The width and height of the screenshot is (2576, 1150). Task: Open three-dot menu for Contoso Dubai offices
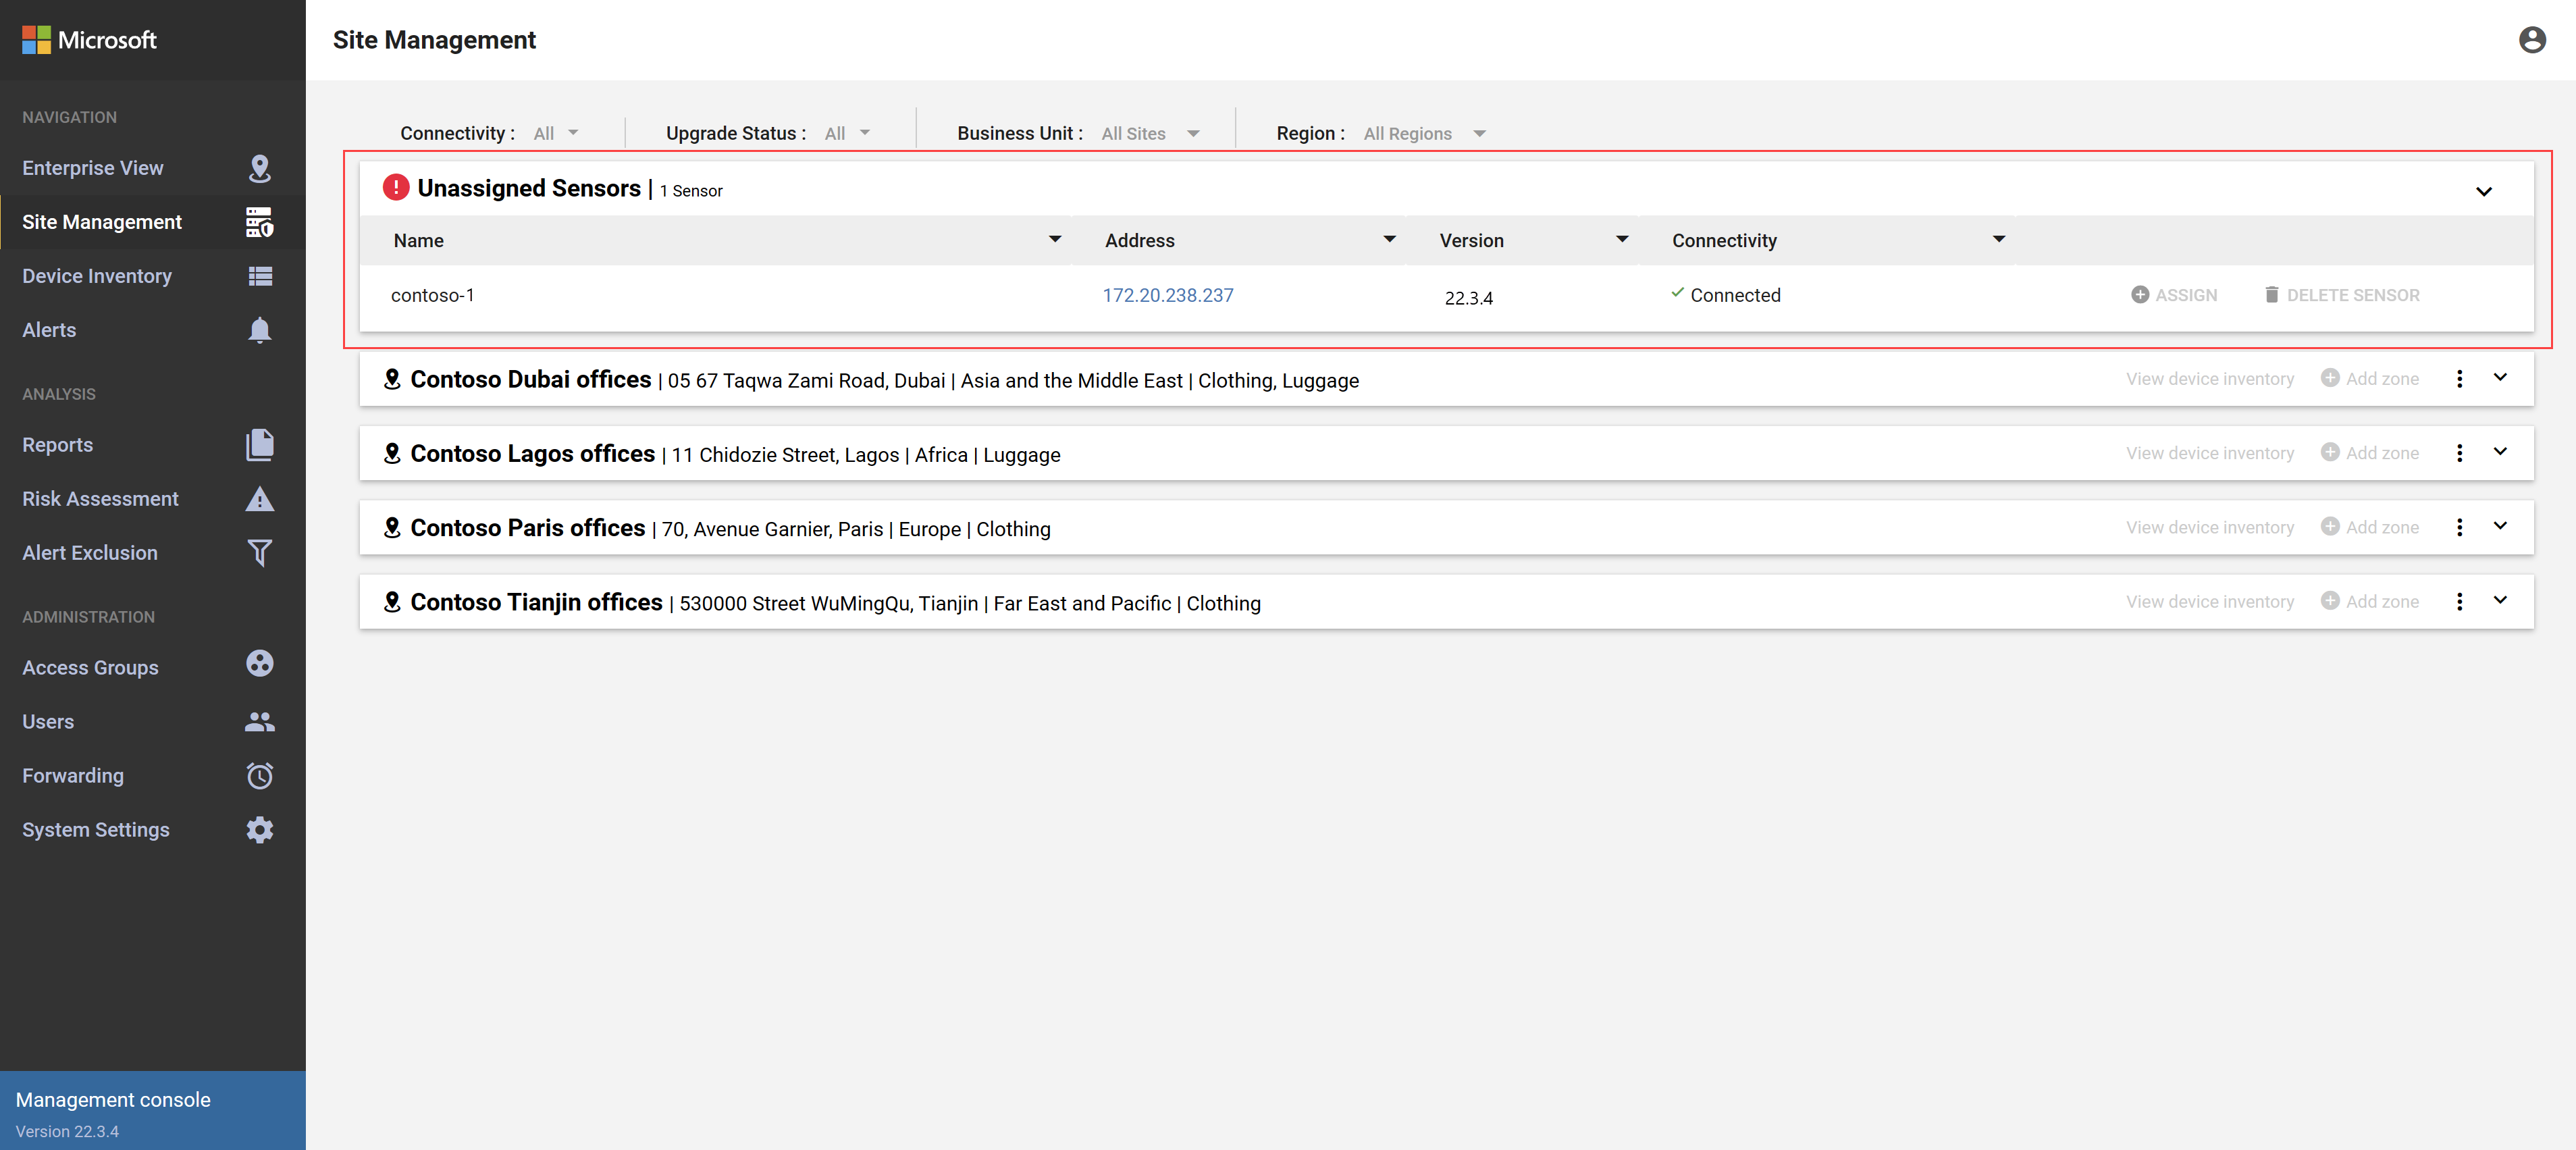point(2459,379)
